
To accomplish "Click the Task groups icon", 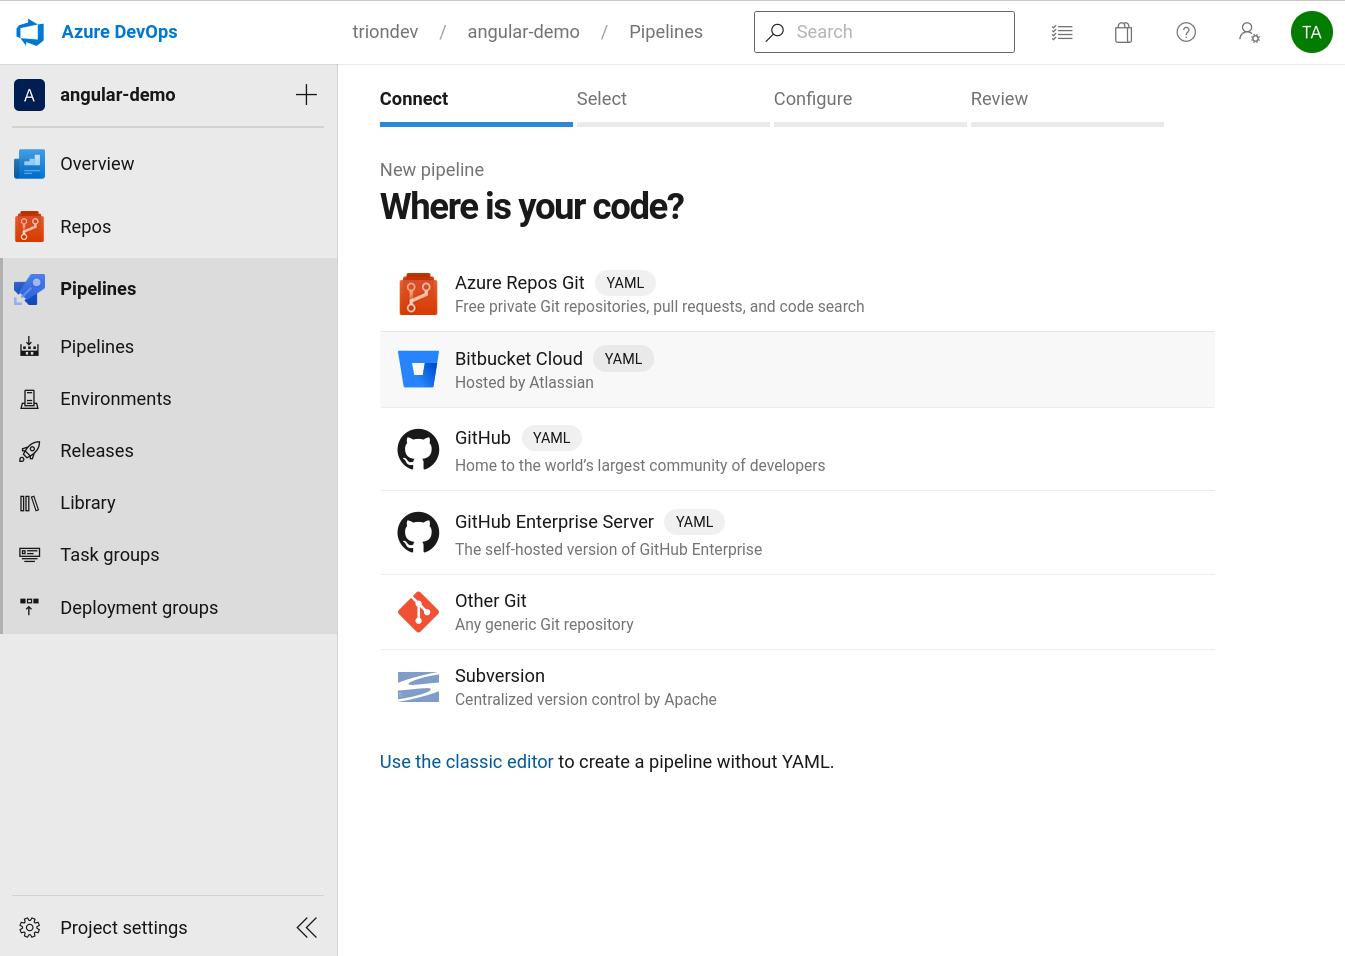I will coord(29,555).
